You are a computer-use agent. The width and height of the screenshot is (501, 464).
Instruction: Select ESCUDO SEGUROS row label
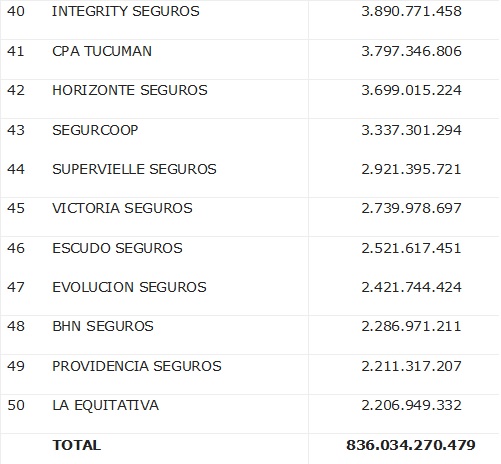pos(117,248)
